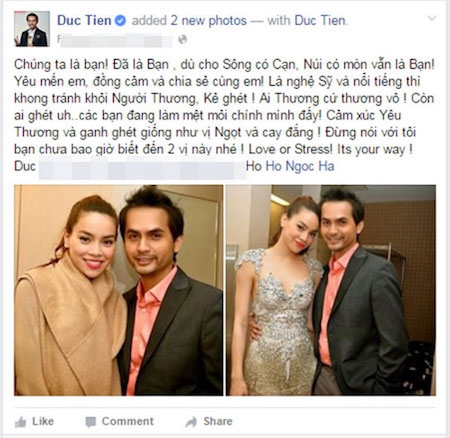
Task: Open Duc Tien profile picture thumbnail
Action: 32,29
